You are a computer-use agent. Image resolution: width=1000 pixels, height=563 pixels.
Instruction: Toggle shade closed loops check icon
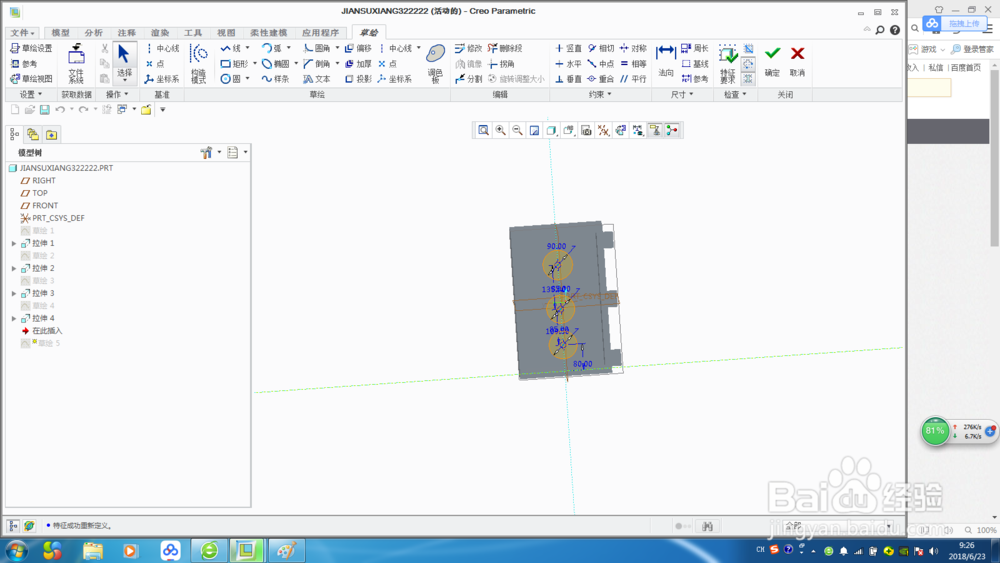pyautogui.click(x=749, y=78)
